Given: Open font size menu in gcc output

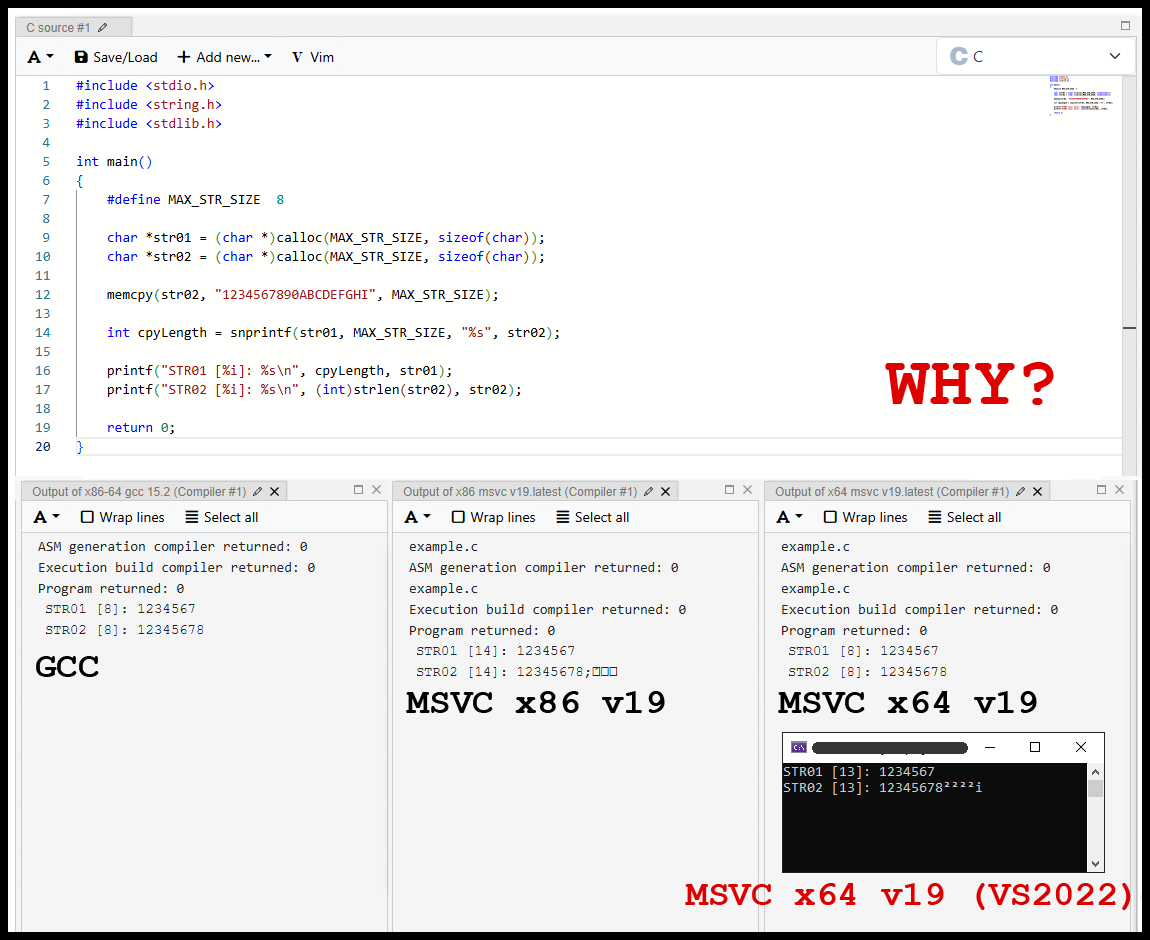Looking at the screenshot, I should coord(46,517).
